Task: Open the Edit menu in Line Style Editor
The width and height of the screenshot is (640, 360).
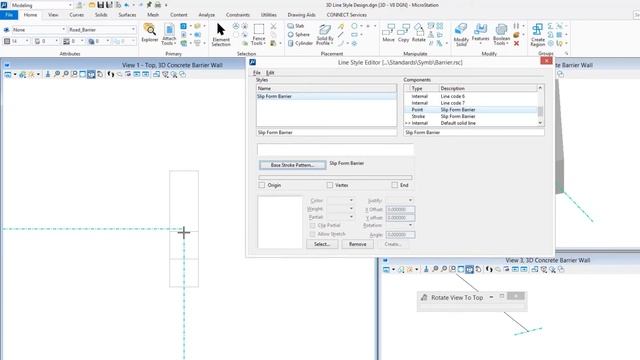Action: coord(270,73)
